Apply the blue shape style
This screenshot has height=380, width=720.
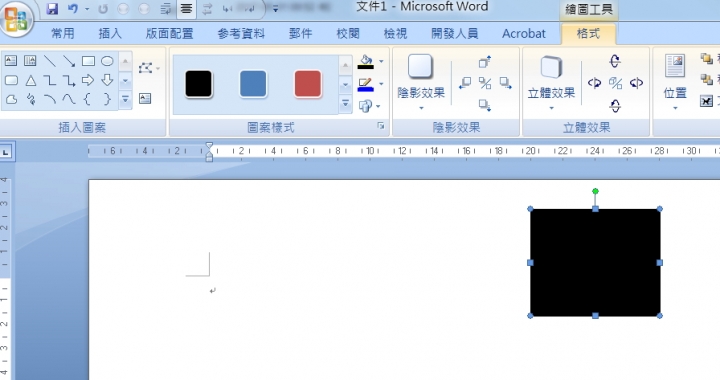253,84
